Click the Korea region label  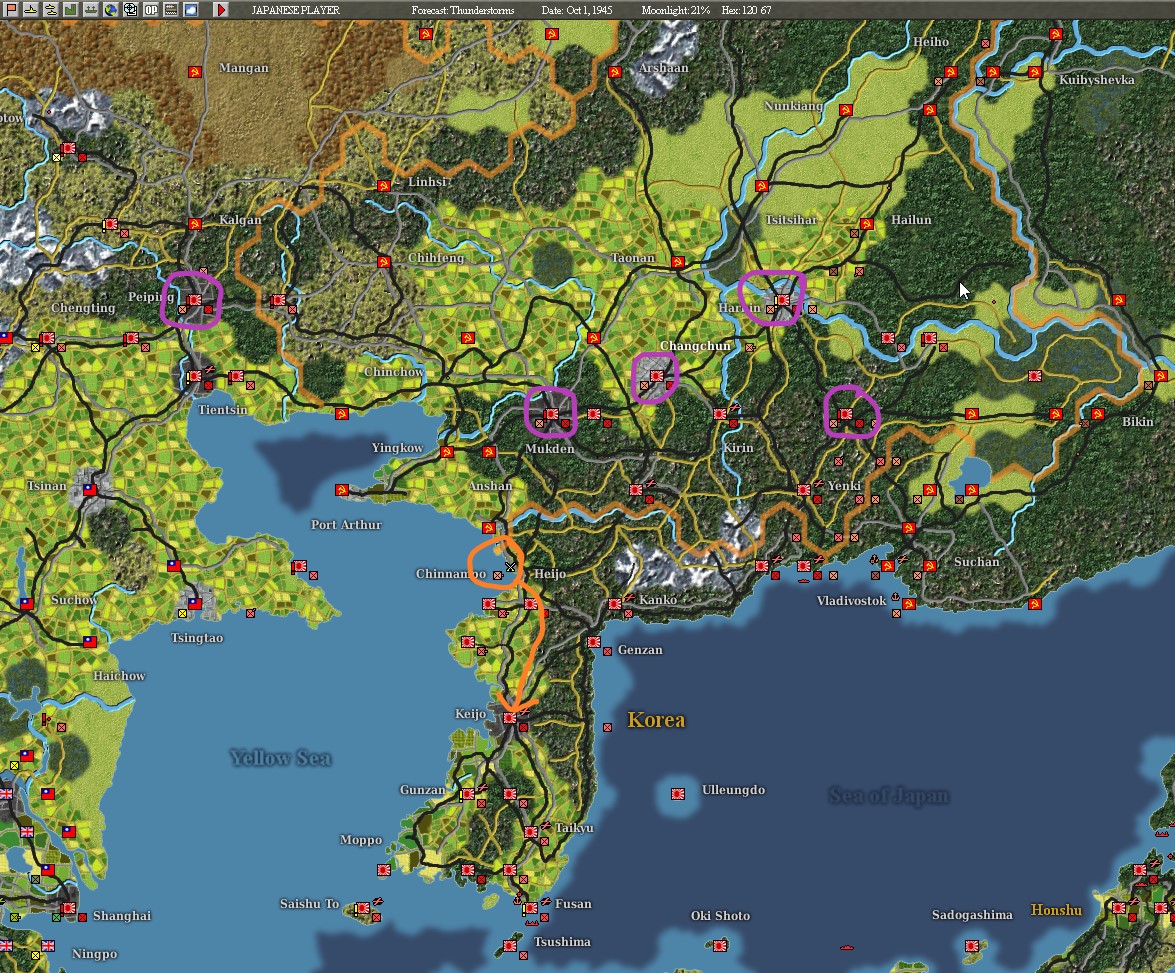tap(656, 720)
